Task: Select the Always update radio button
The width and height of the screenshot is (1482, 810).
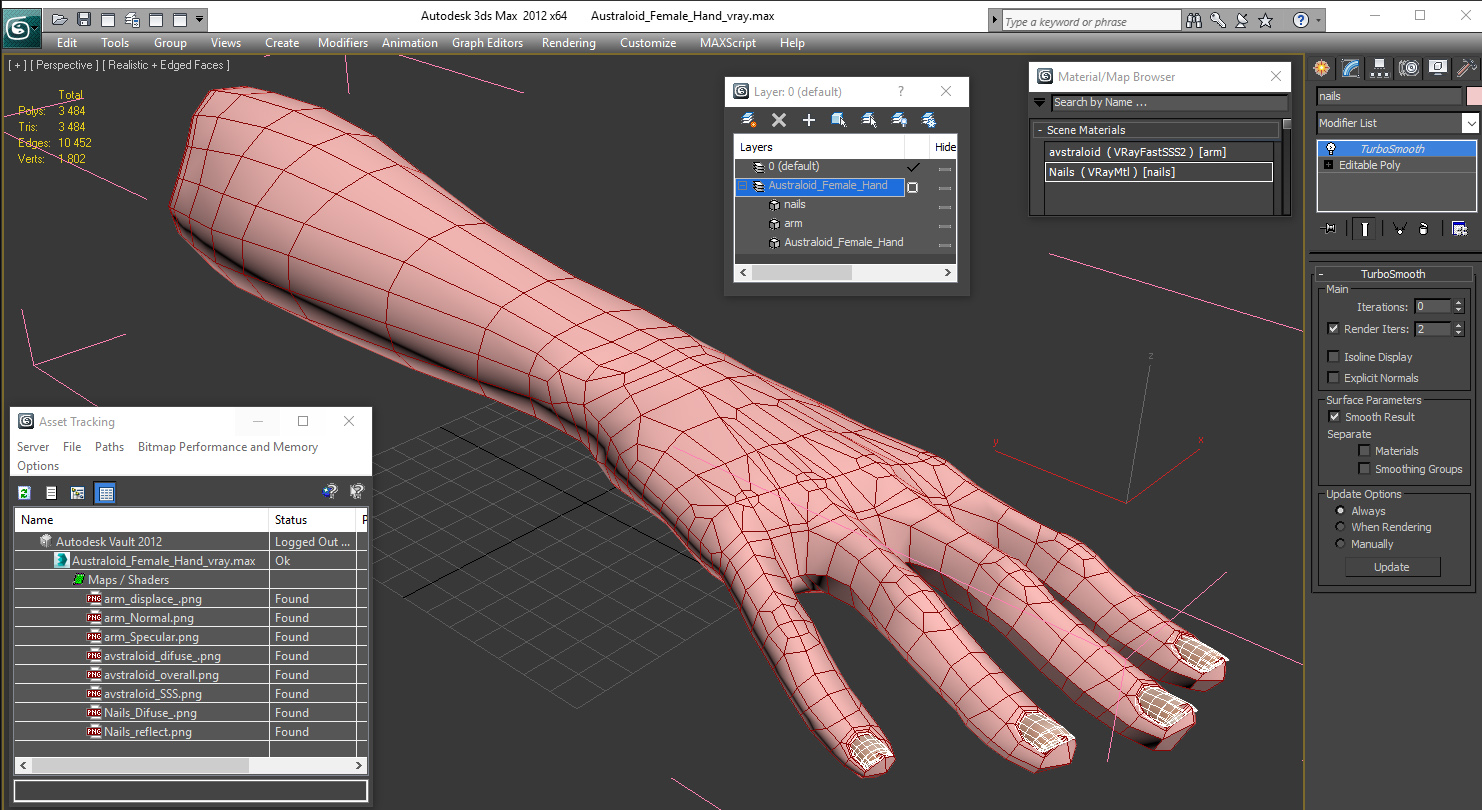Action: (1340, 511)
